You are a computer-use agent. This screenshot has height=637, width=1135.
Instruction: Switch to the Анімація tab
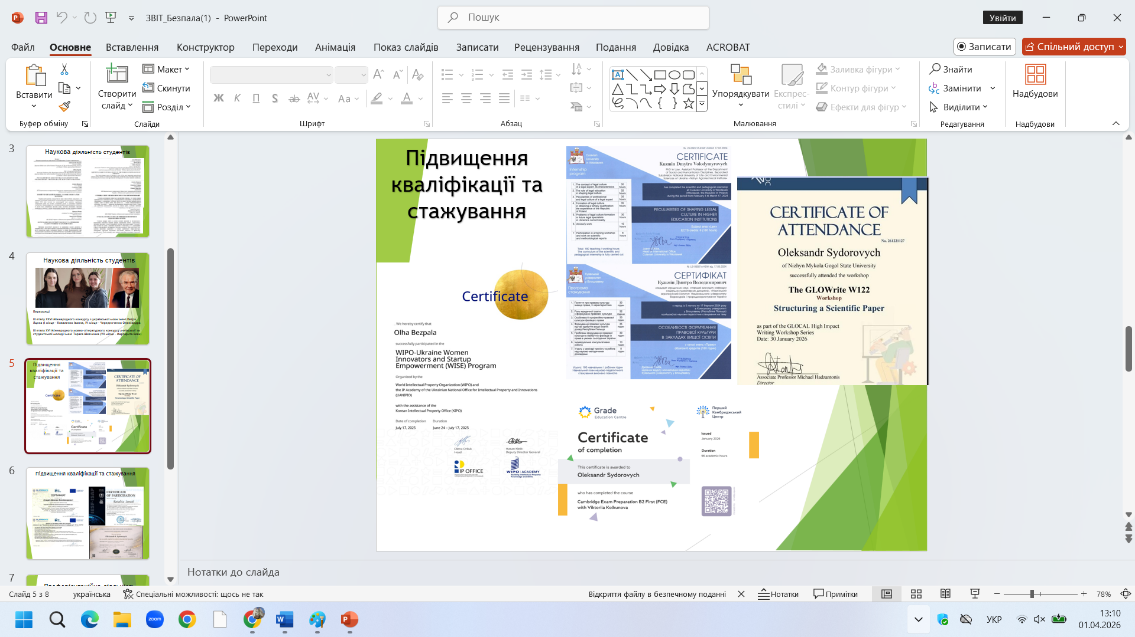pos(334,47)
